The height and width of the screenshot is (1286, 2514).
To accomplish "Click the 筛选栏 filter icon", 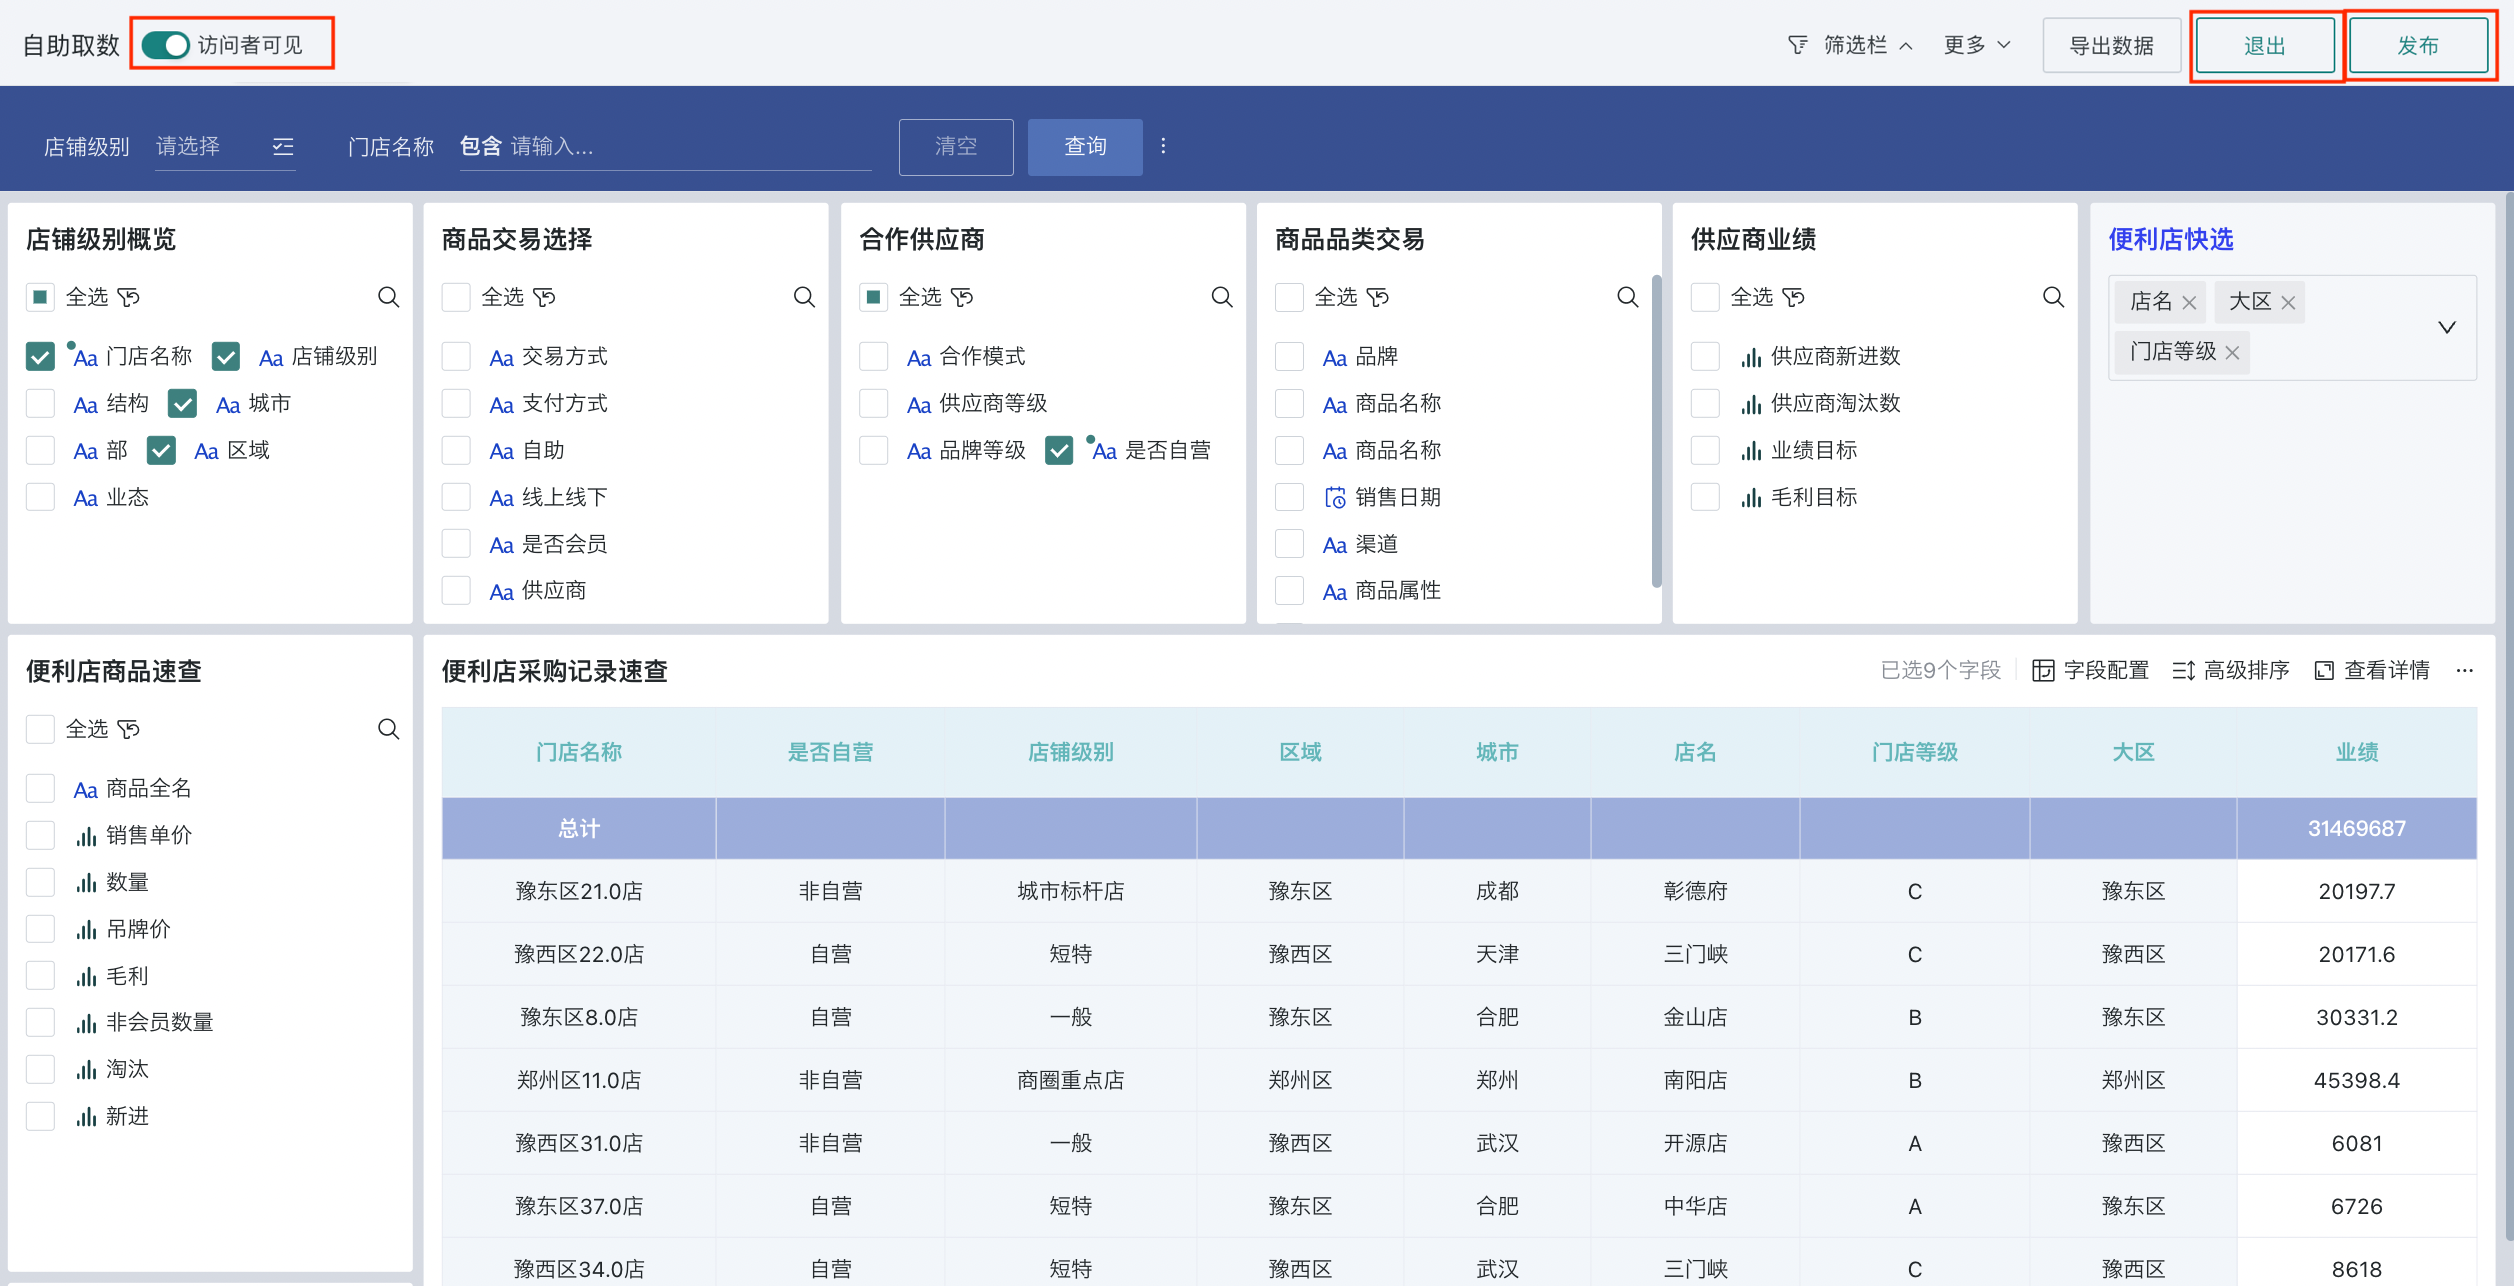I will 1798,45.
